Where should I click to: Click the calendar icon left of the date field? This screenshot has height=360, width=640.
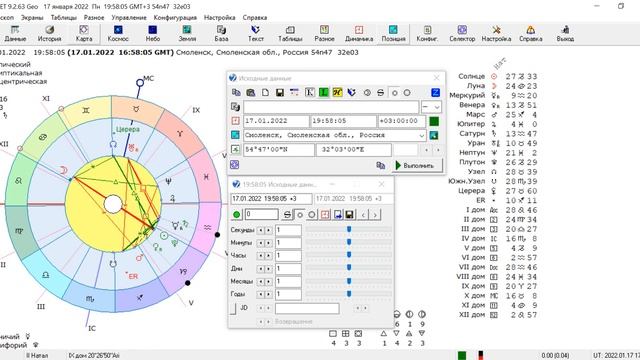coord(236,121)
